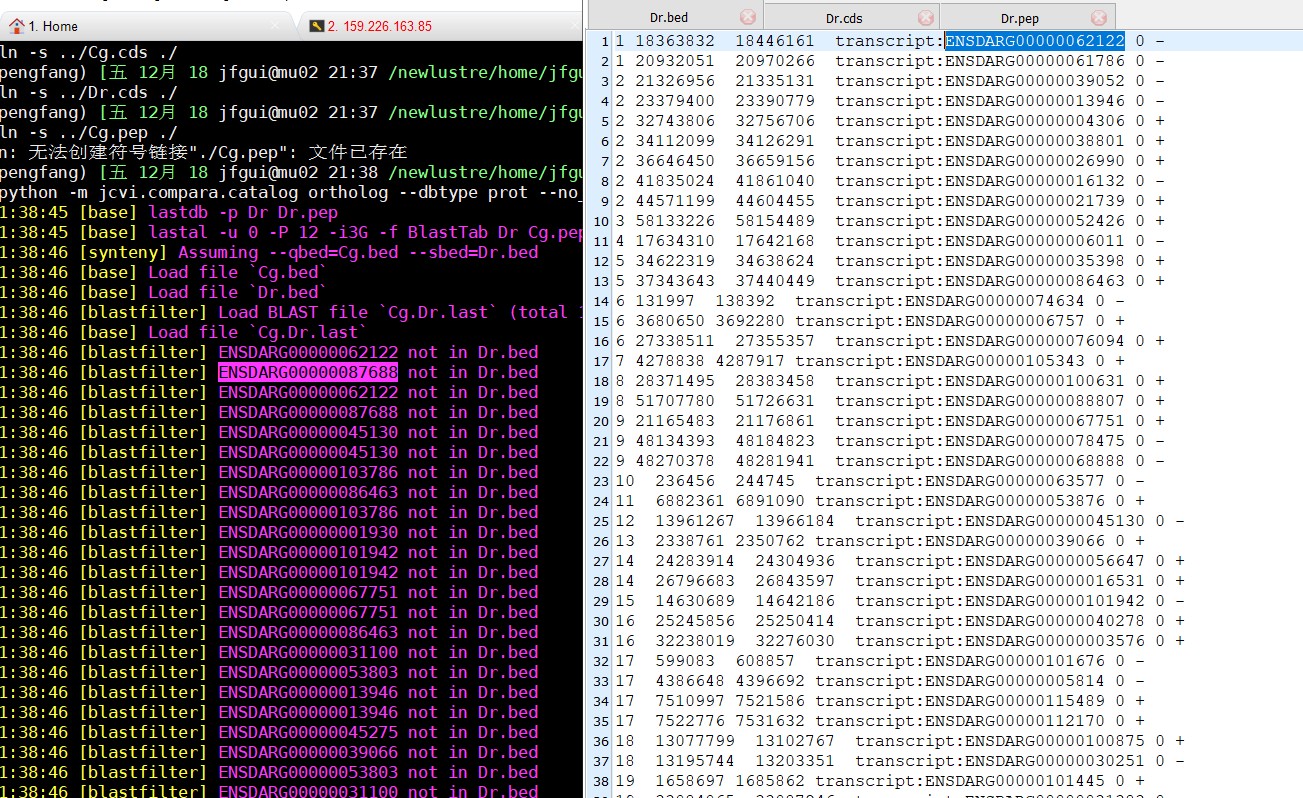Click the 'Load file `Dr.bed`' terminal line
This screenshot has width=1303, height=798.
(x=238, y=292)
